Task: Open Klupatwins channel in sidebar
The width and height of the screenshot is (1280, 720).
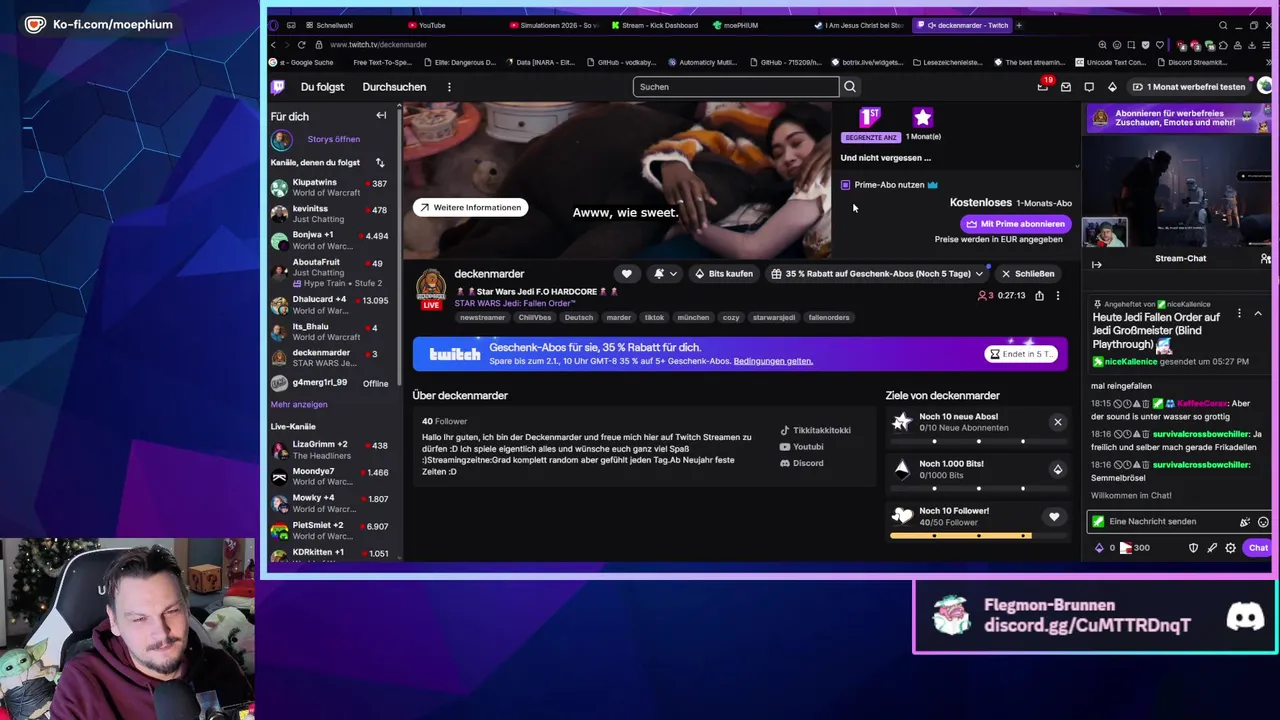Action: [330, 187]
